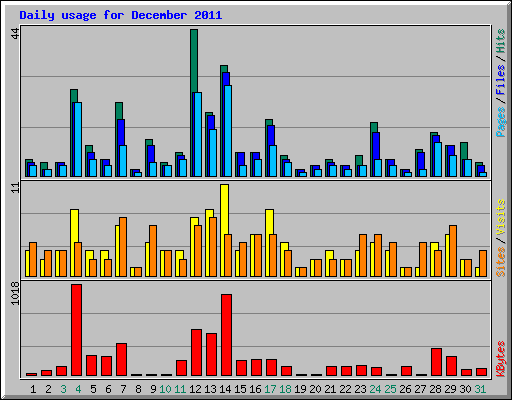The image size is (512, 400).
Task: Click the Files legend label
Action: click(500, 80)
